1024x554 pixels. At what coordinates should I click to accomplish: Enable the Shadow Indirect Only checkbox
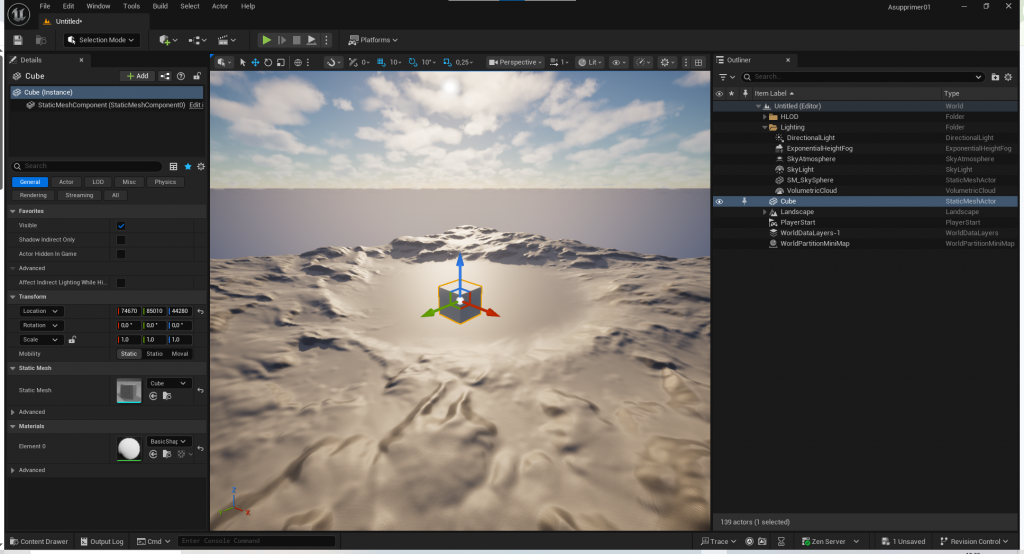tap(121, 240)
